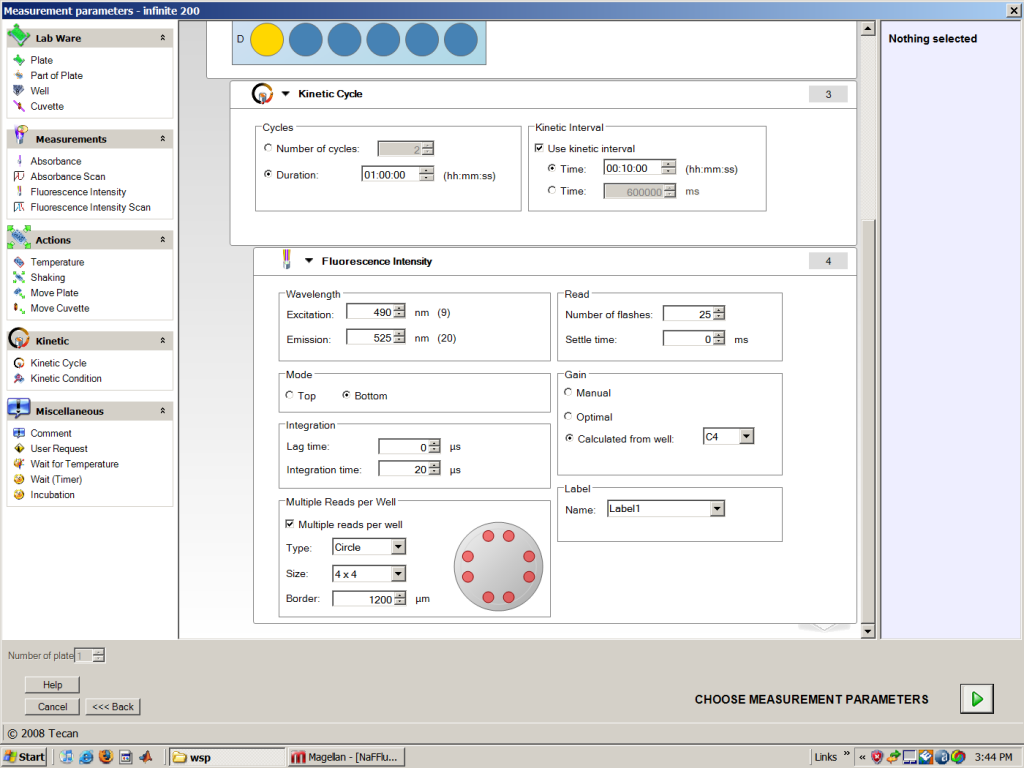1024x768 pixels.
Task: Click the Kinetic Cycle item icon
Action: pyautogui.click(x=19, y=363)
